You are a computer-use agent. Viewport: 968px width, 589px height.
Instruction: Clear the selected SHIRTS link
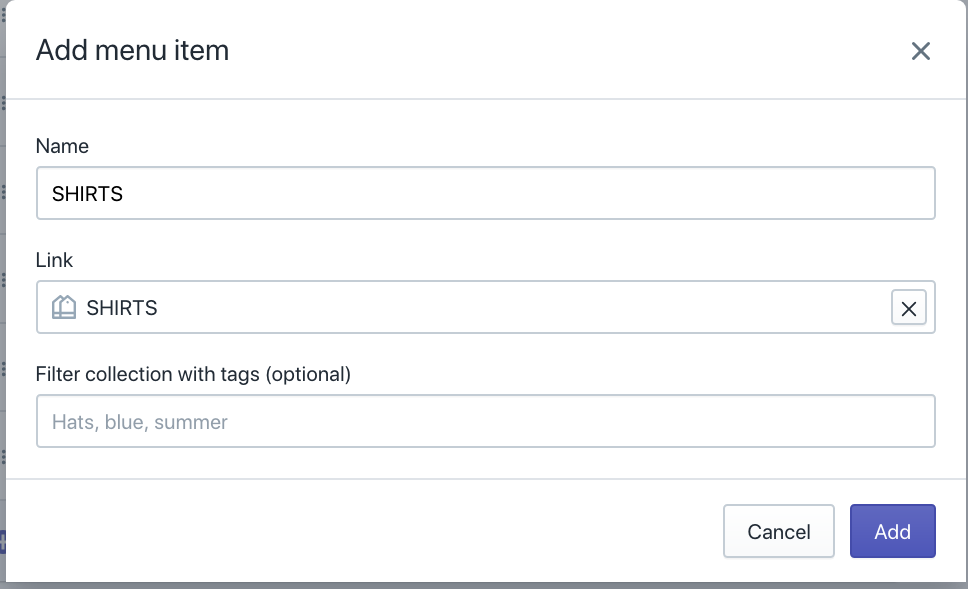click(x=908, y=308)
